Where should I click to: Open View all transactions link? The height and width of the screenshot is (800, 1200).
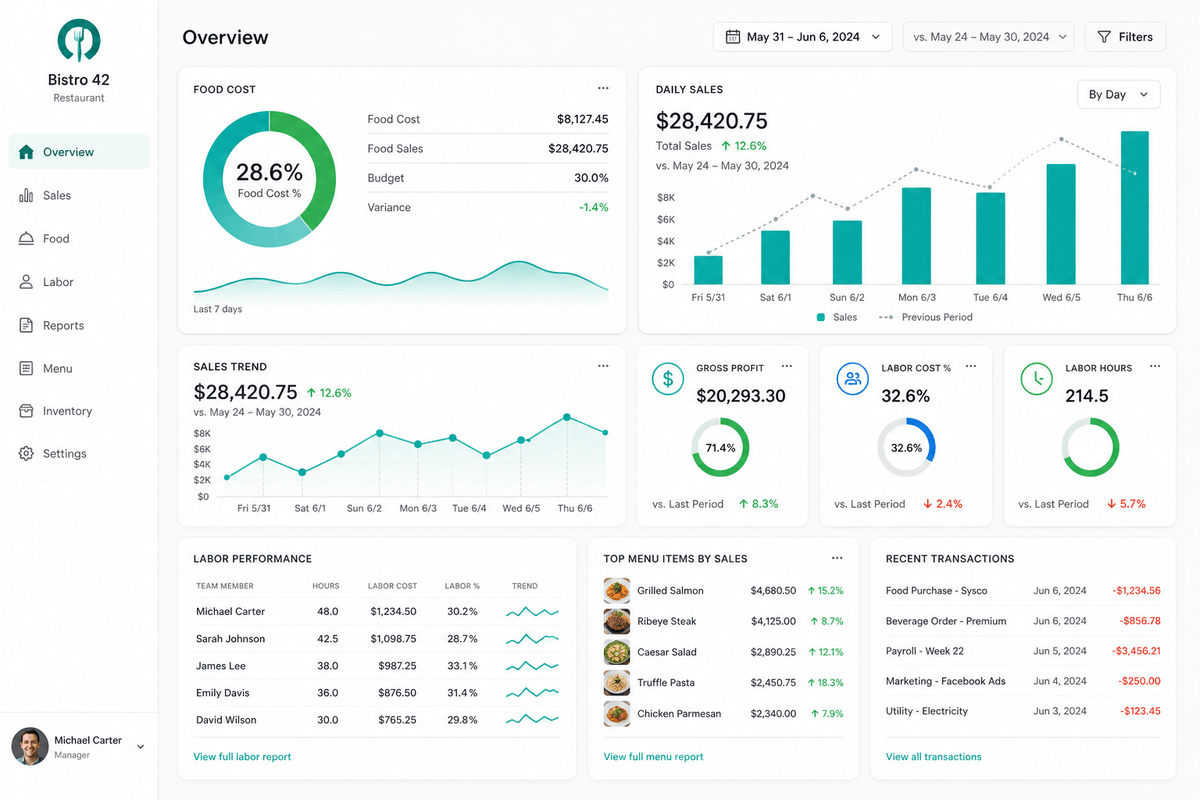click(x=934, y=757)
